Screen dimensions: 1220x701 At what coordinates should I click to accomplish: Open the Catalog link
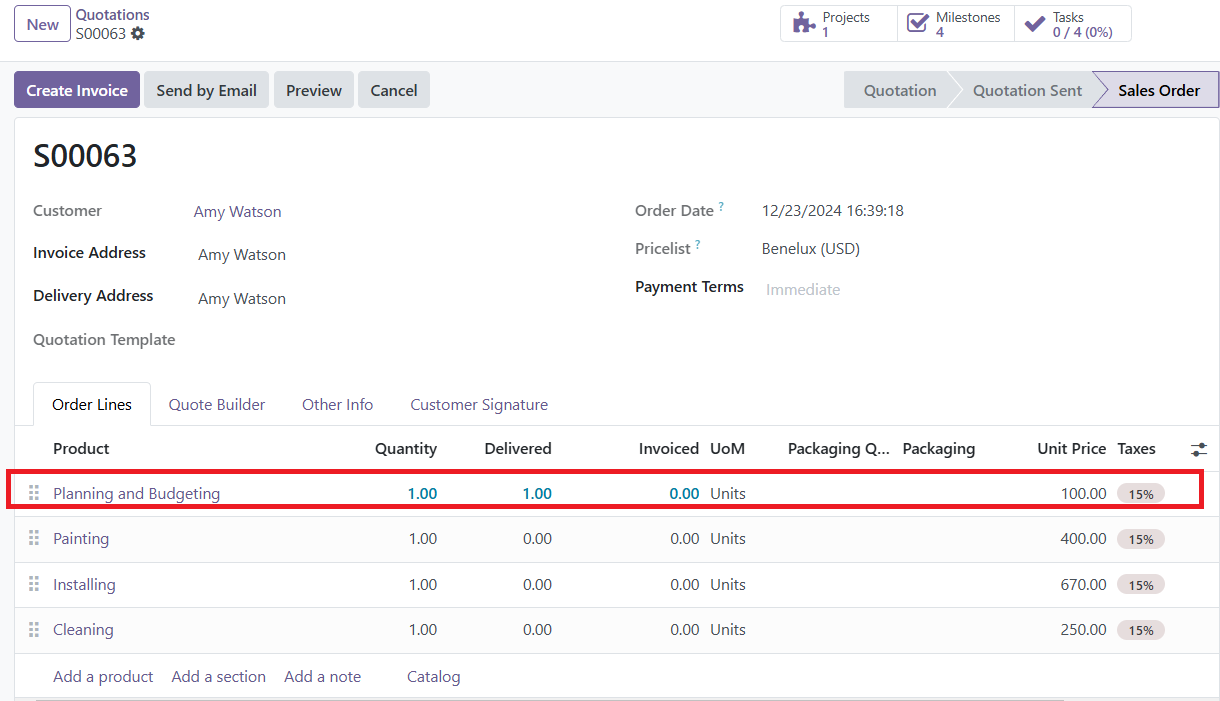point(434,677)
